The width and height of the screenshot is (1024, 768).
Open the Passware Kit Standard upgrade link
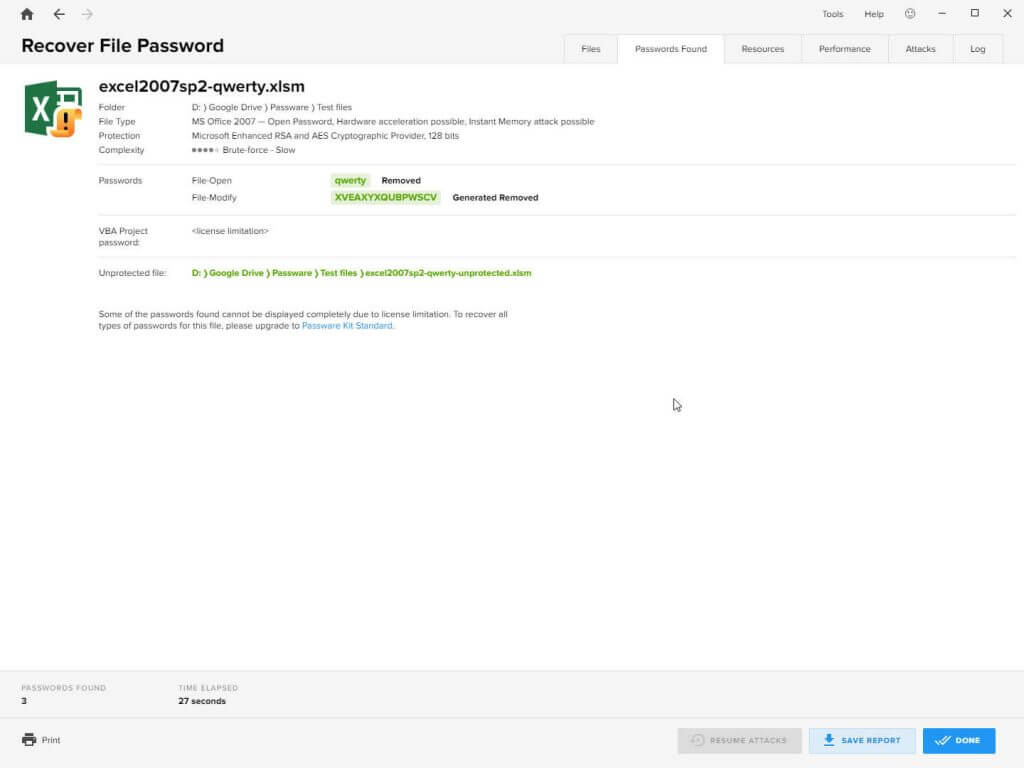coord(347,326)
